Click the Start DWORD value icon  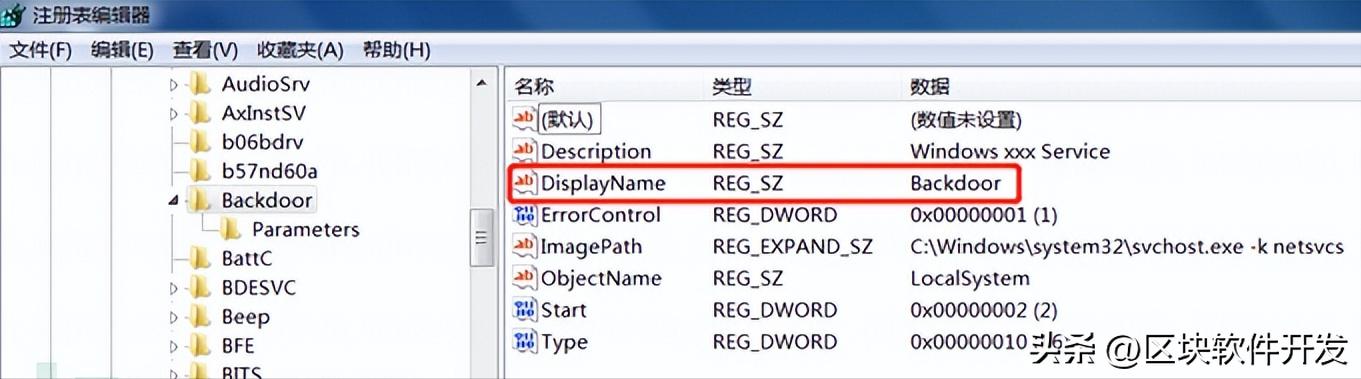[x=525, y=310]
